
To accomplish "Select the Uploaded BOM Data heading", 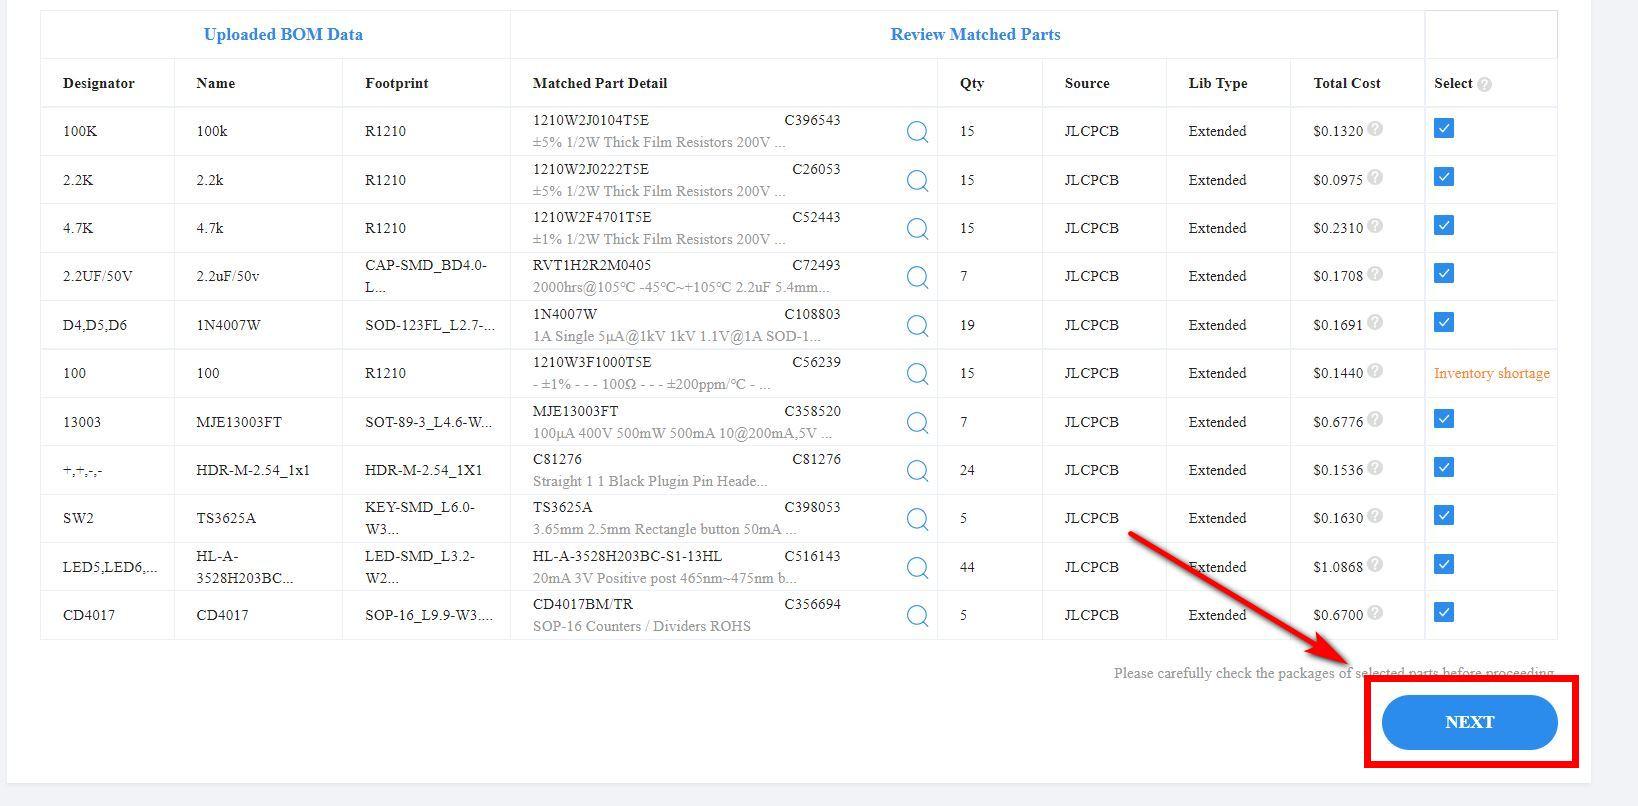I will point(283,34).
